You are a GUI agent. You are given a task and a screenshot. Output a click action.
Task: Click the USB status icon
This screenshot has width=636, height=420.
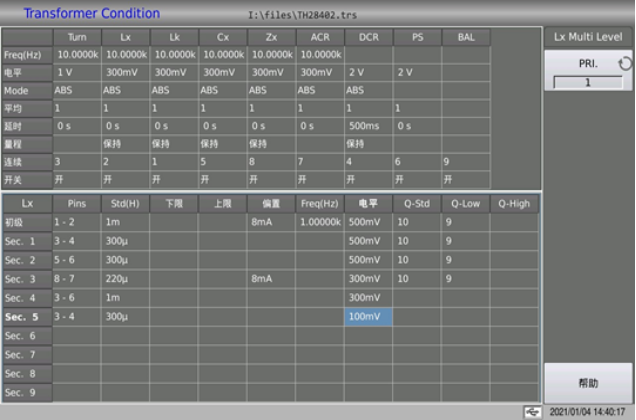[x=531, y=412]
